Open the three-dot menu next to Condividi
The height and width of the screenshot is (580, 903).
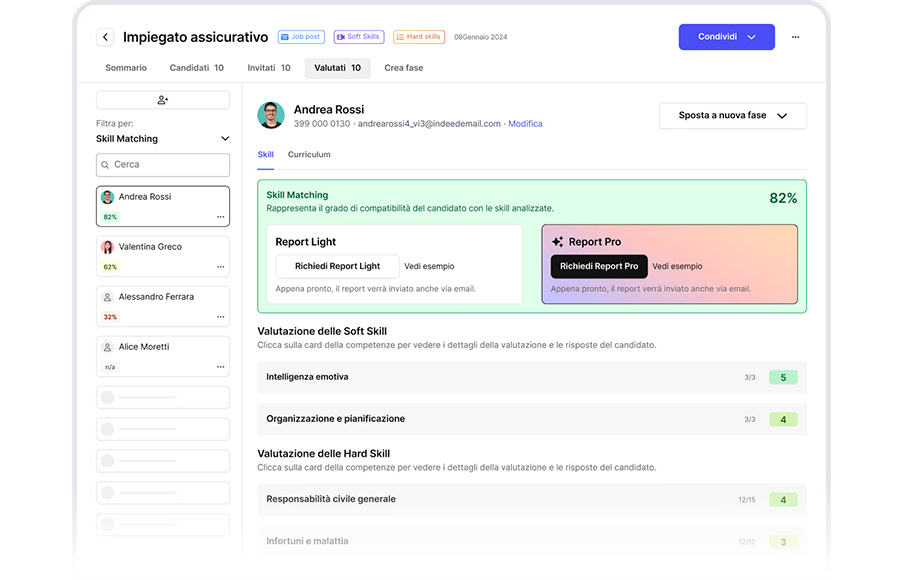tap(795, 37)
